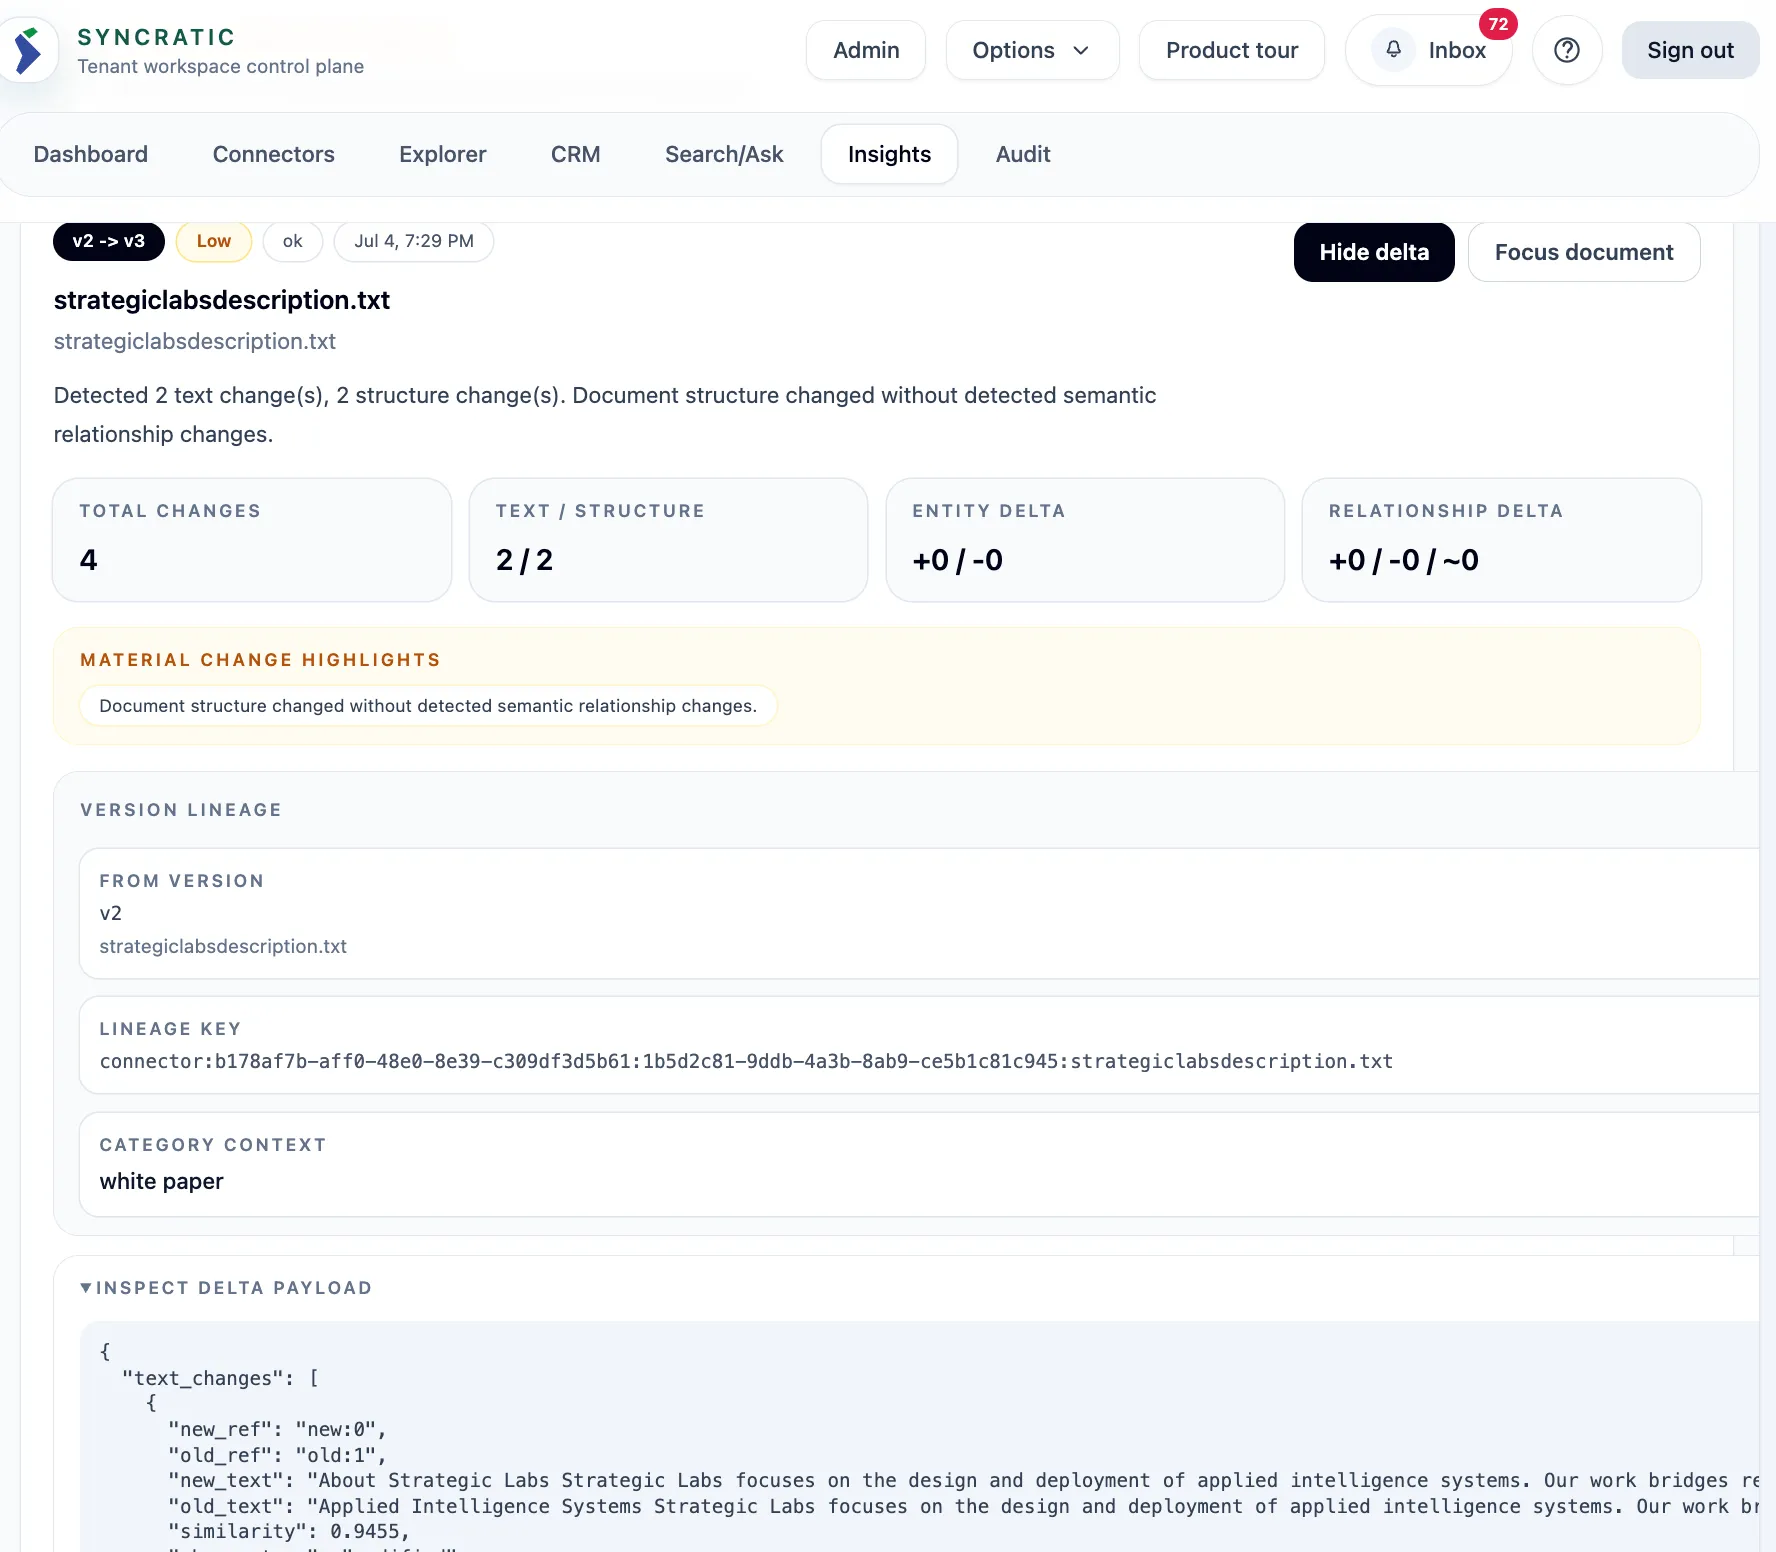Click the Text / Structure value 2 / 2
The image size is (1776, 1552).
[524, 560]
